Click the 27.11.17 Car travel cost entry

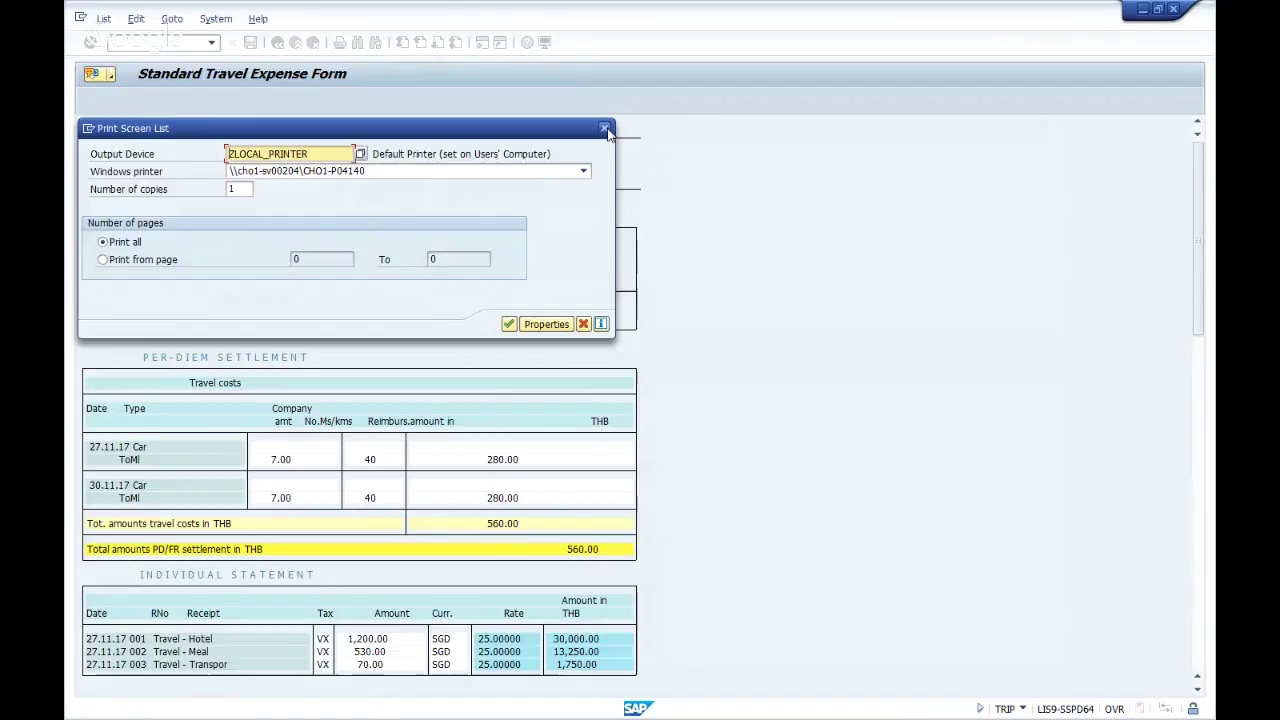click(118, 447)
